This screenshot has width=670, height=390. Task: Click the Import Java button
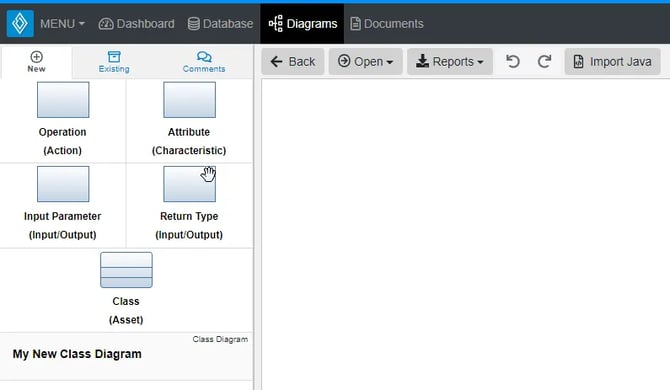612,62
